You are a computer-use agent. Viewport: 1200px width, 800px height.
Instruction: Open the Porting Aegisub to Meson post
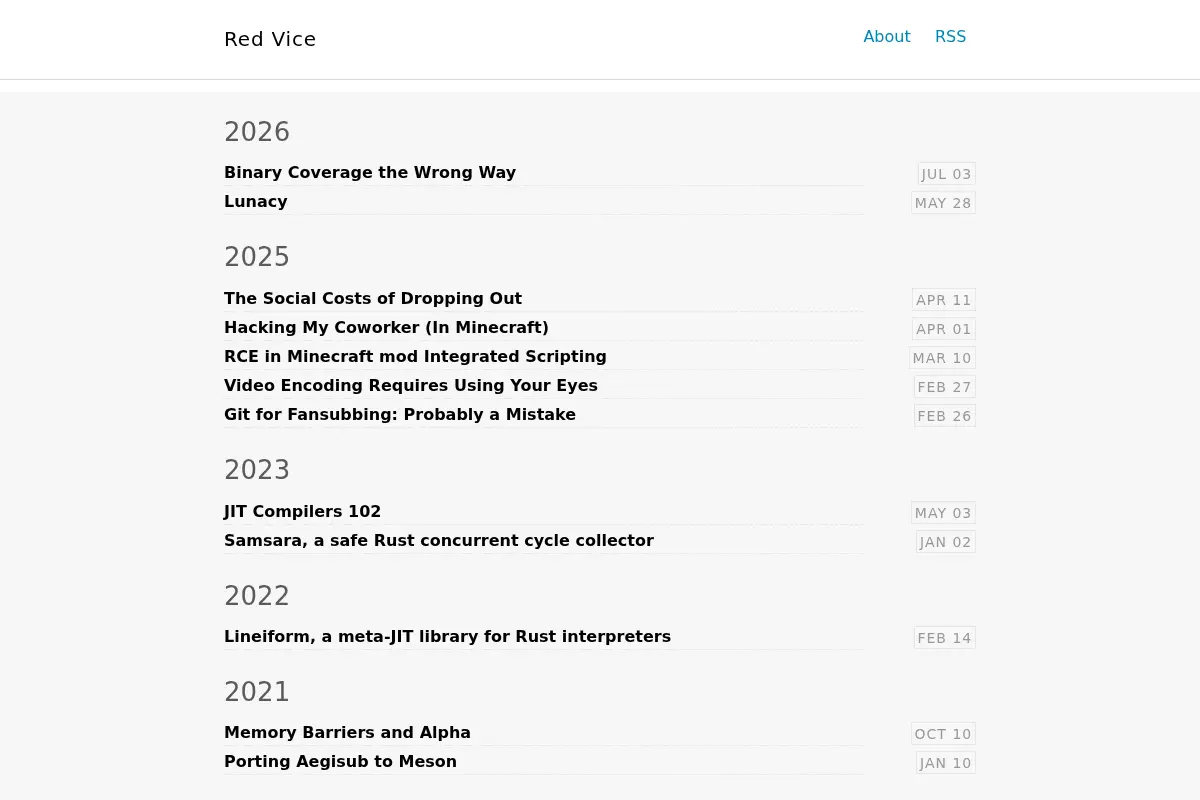[x=340, y=761]
